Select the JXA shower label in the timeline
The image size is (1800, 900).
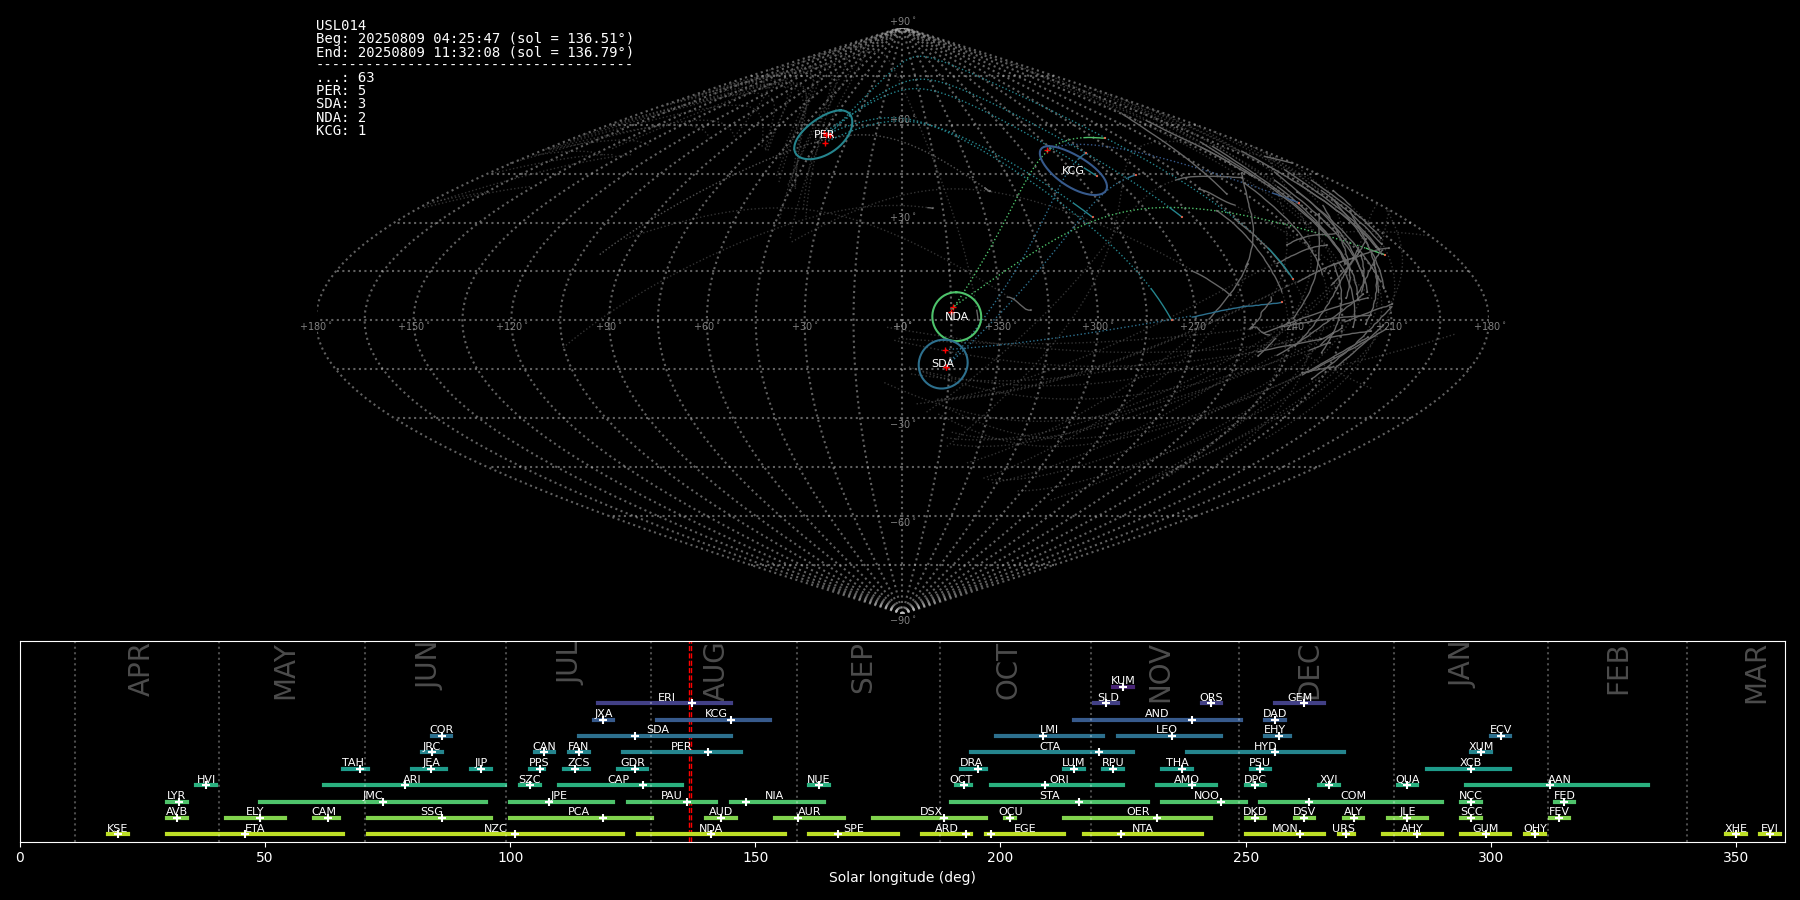click(x=603, y=714)
